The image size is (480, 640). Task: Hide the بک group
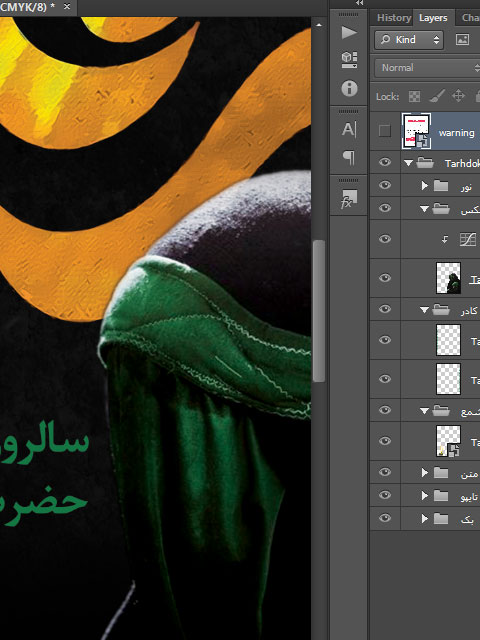point(384,518)
